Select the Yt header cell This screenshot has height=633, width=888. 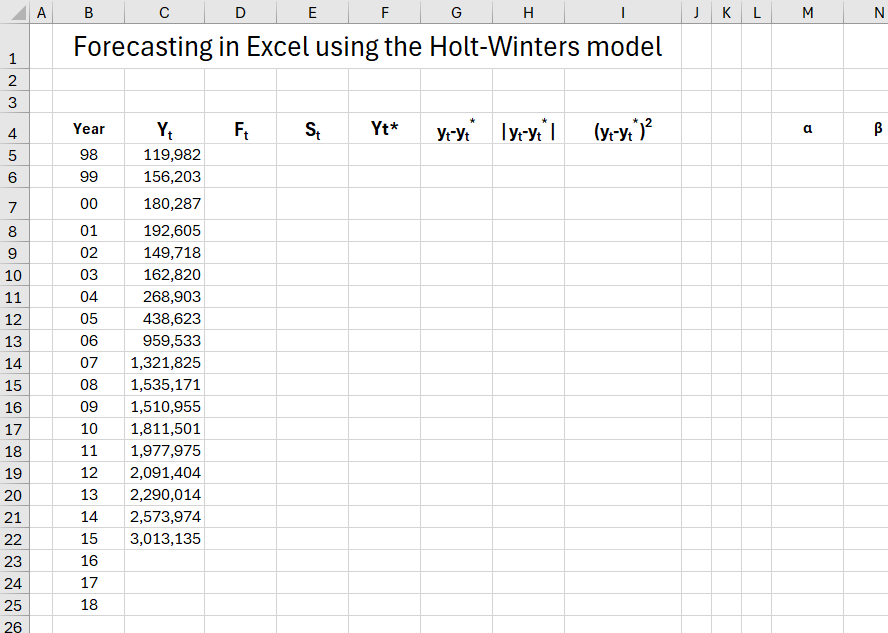click(x=163, y=129)
